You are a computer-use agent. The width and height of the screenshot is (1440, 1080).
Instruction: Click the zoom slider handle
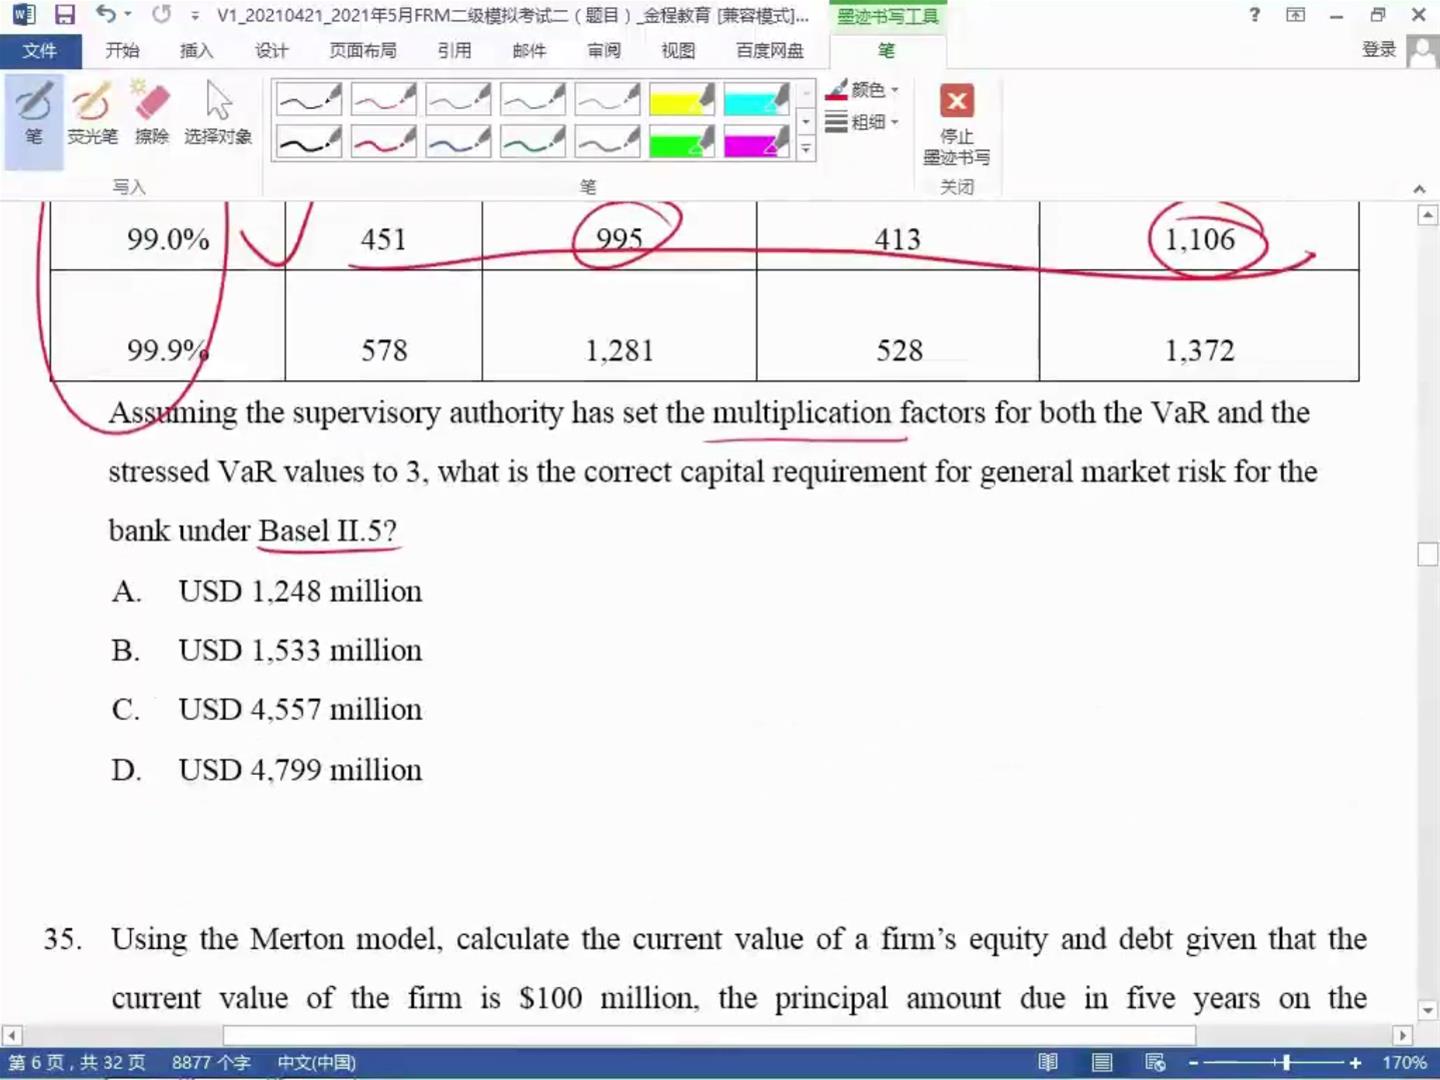[x=1286, y=1062]
